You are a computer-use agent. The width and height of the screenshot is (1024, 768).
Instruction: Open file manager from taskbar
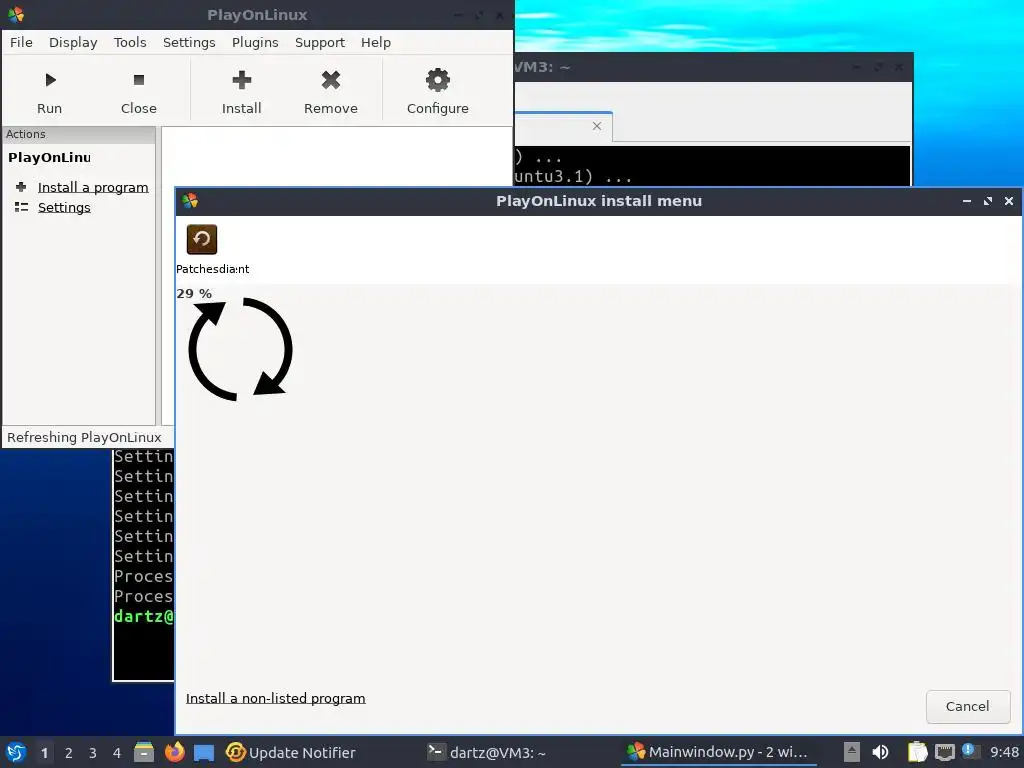click(x=144, y=752)
